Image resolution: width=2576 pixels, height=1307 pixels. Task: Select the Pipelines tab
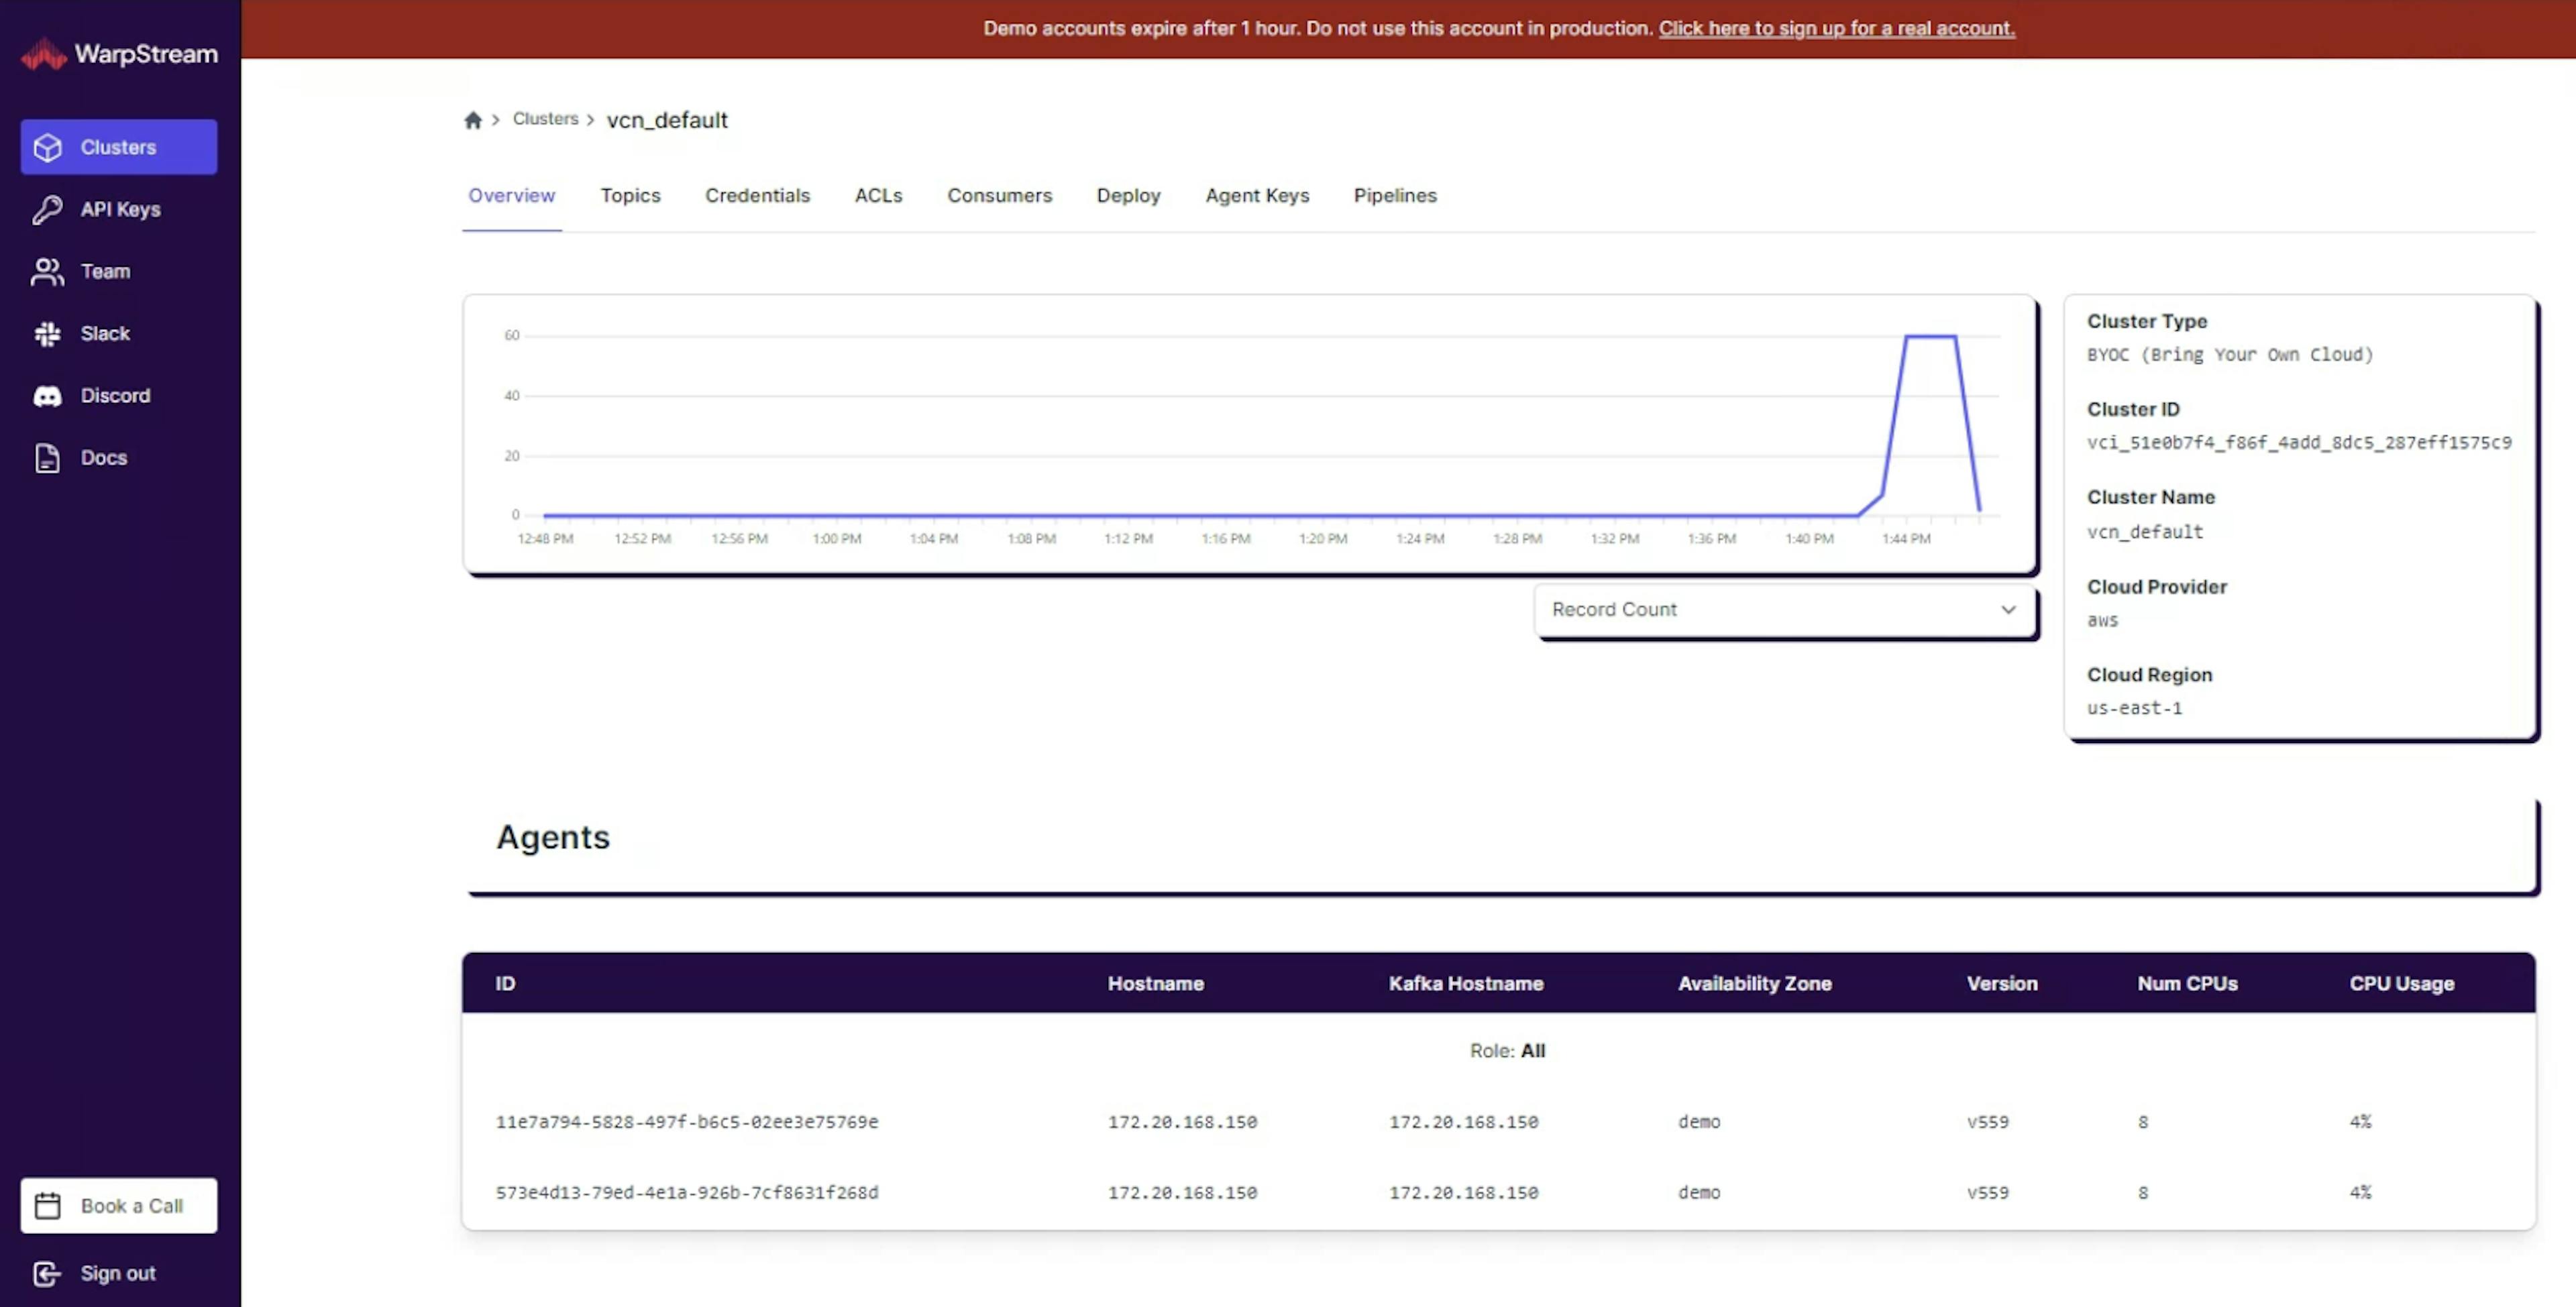click(1395, 195)
